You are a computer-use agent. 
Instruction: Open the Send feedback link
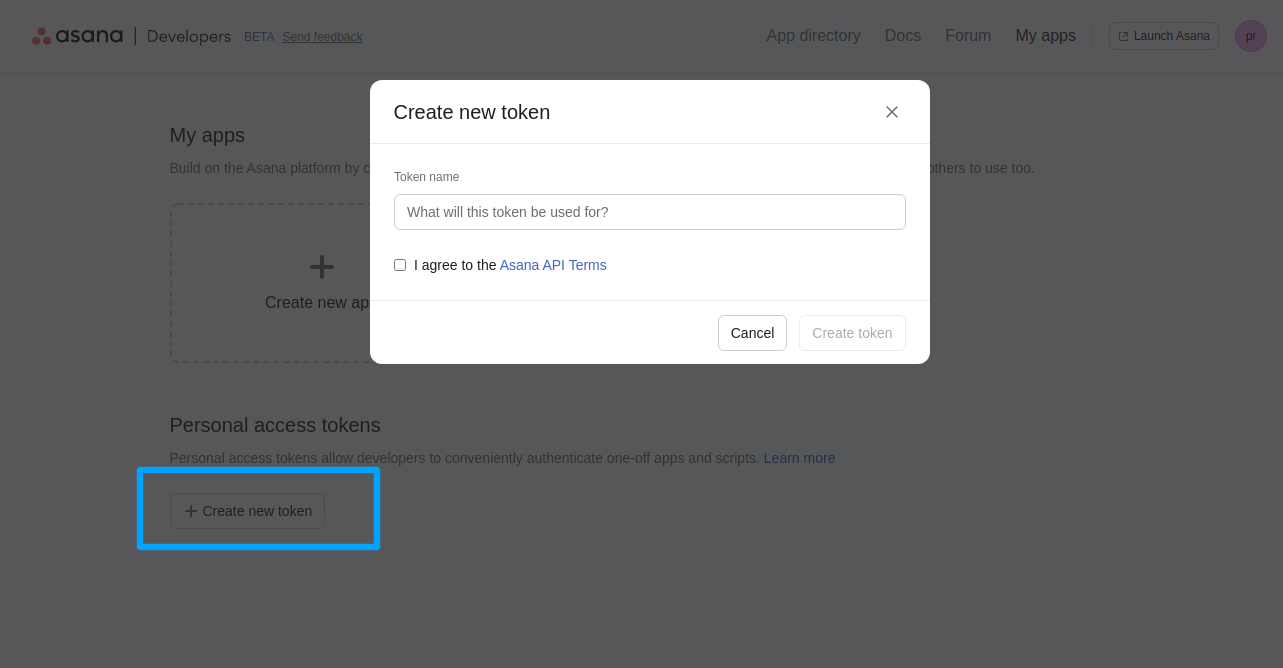(x=322, y=37)
